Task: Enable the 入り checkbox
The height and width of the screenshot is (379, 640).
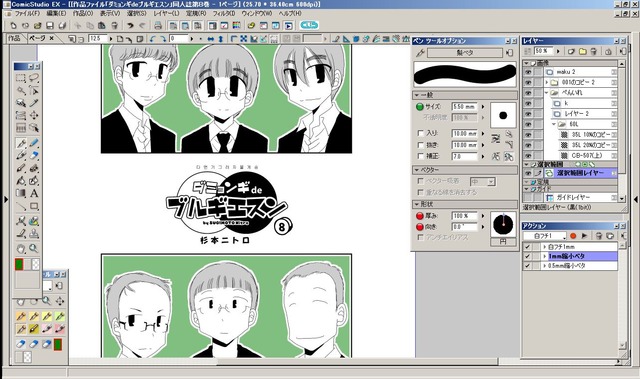Action: [420, 133]
